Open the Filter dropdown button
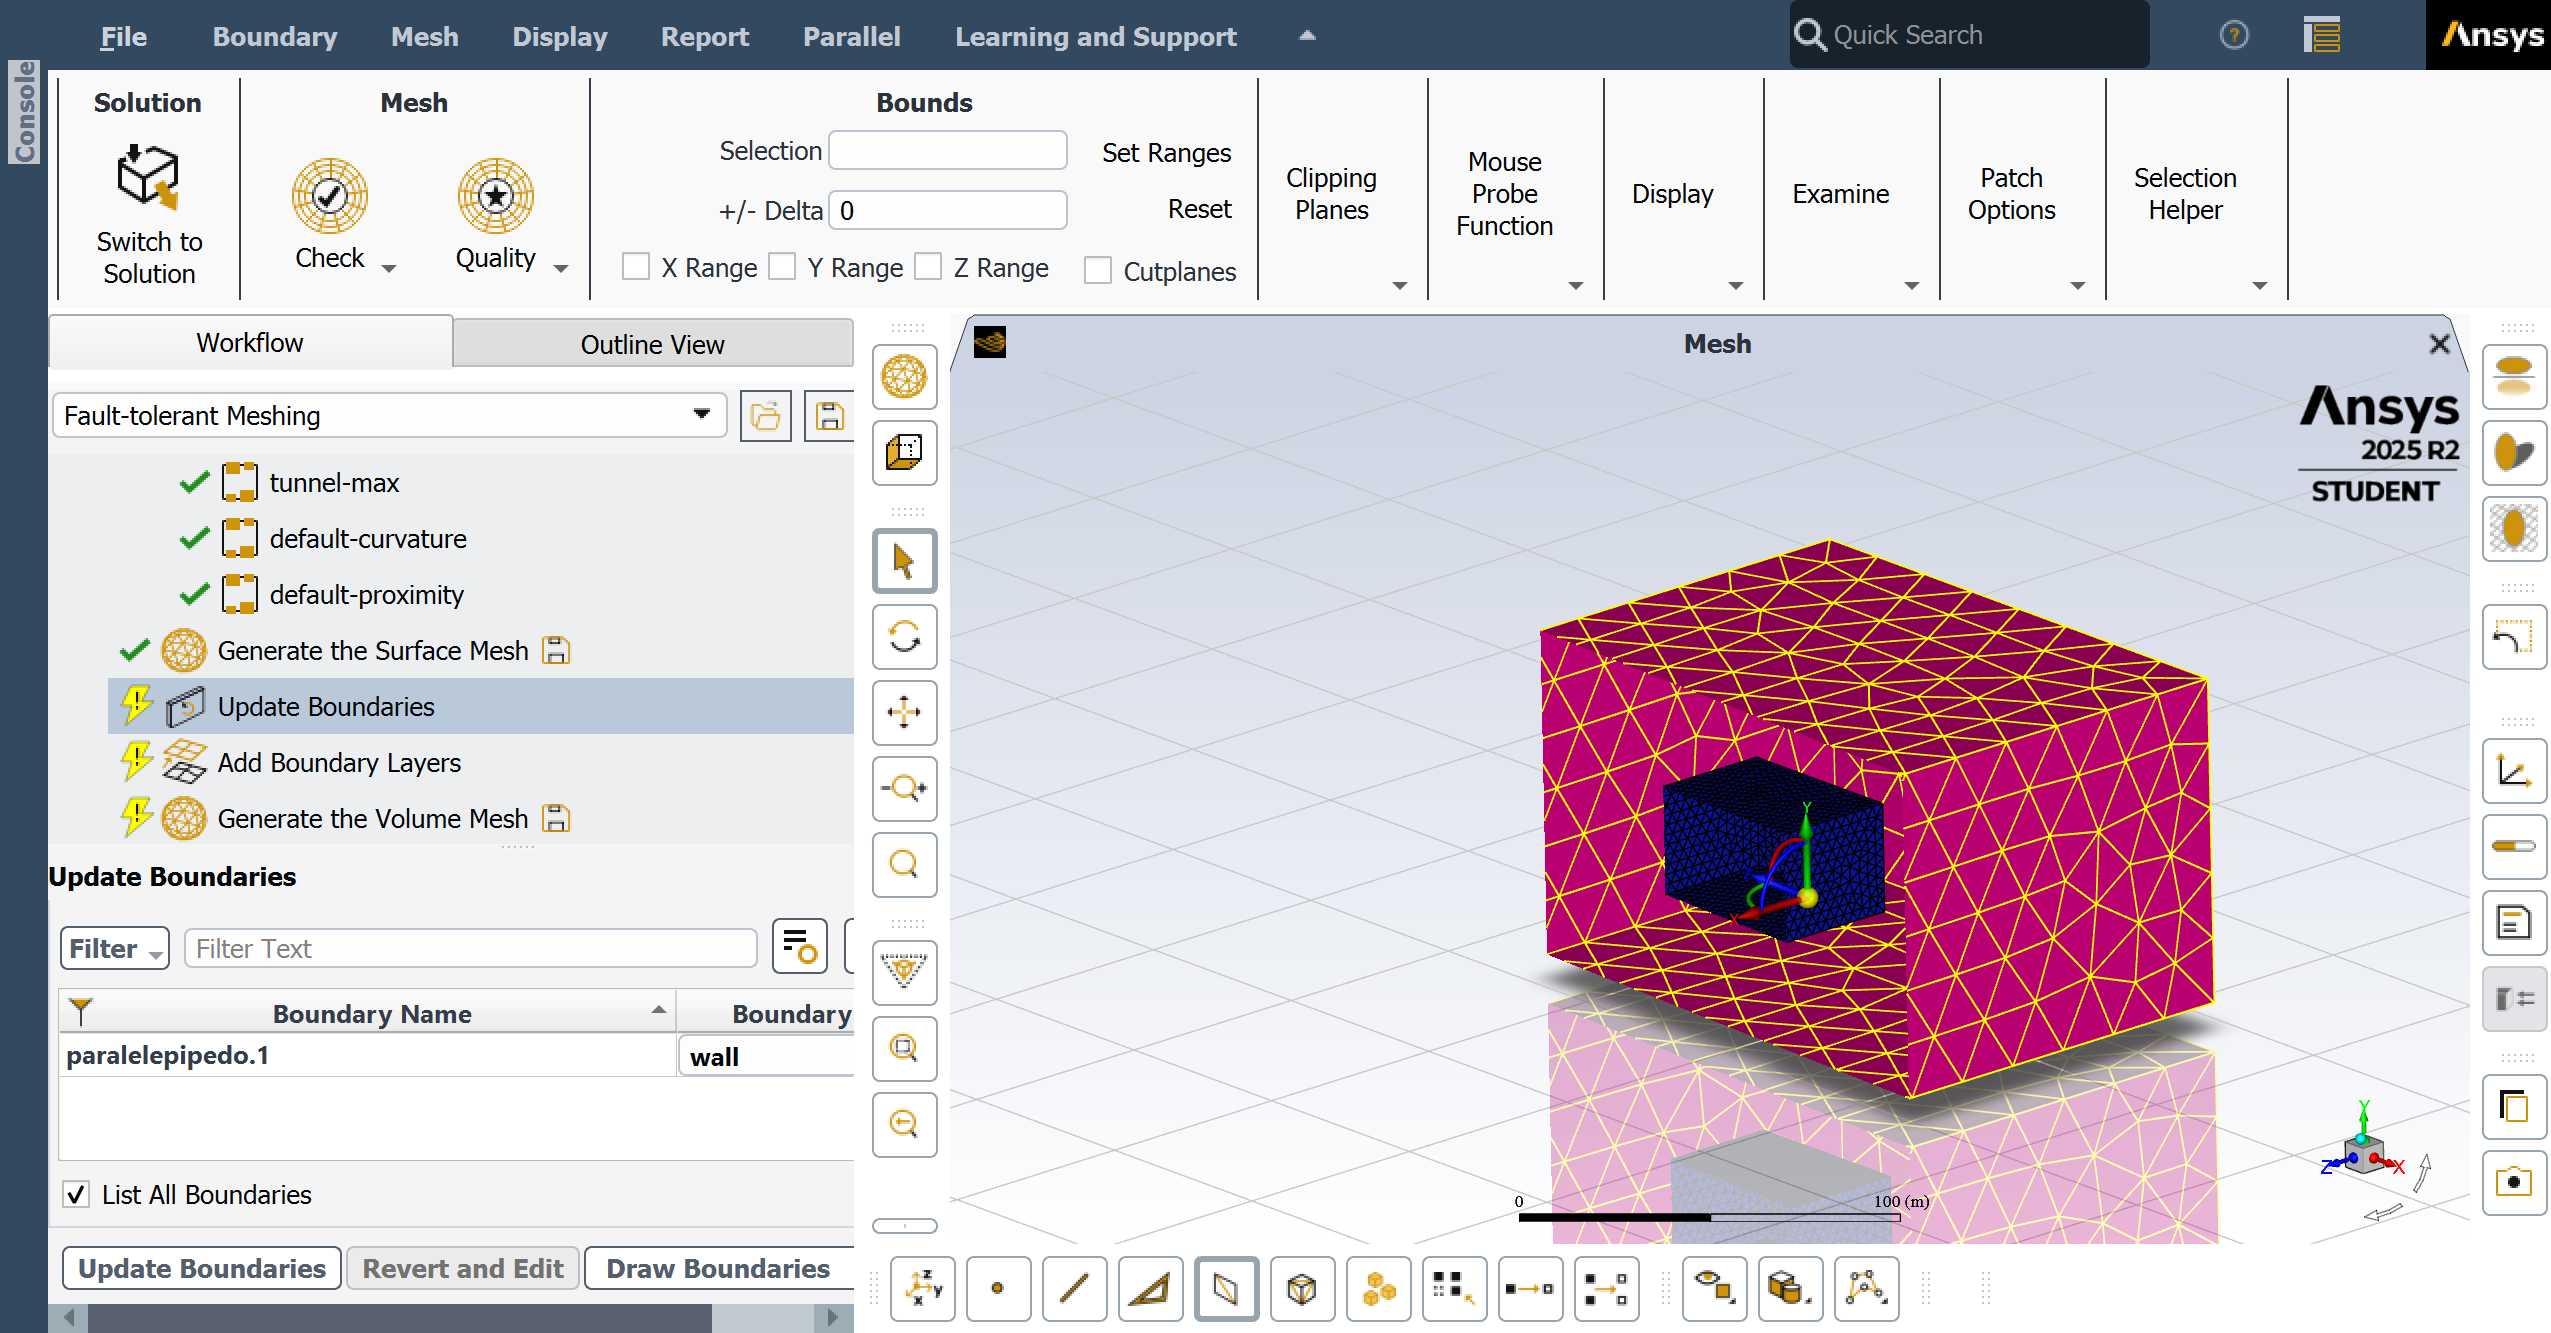 coord(115,948)
